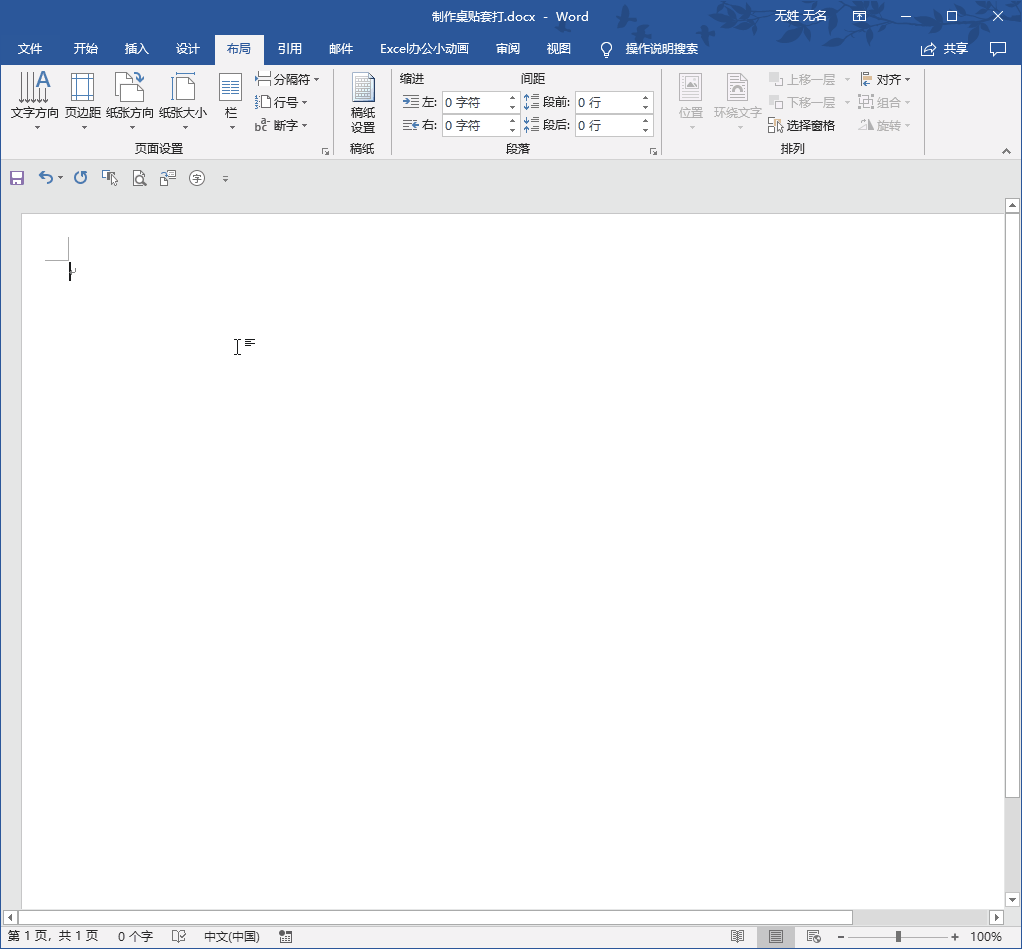Switch to the 引用 tab

click(289, 49)
